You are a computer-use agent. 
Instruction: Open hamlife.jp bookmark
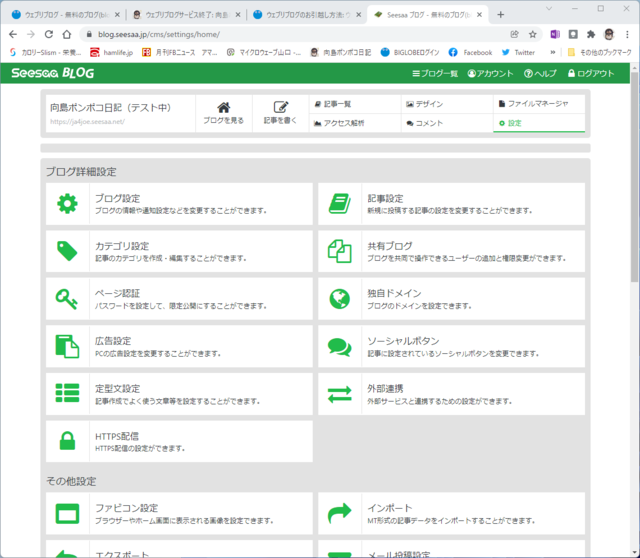111,52
